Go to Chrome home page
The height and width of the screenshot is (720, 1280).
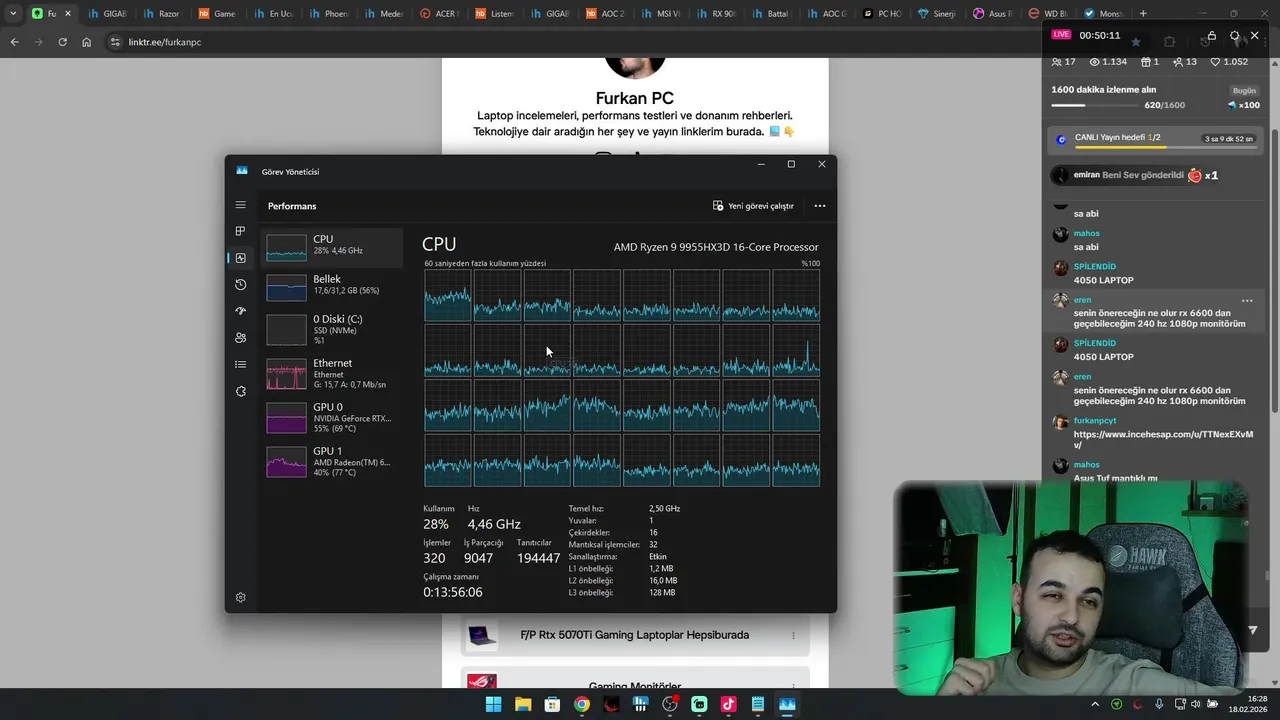87,42
